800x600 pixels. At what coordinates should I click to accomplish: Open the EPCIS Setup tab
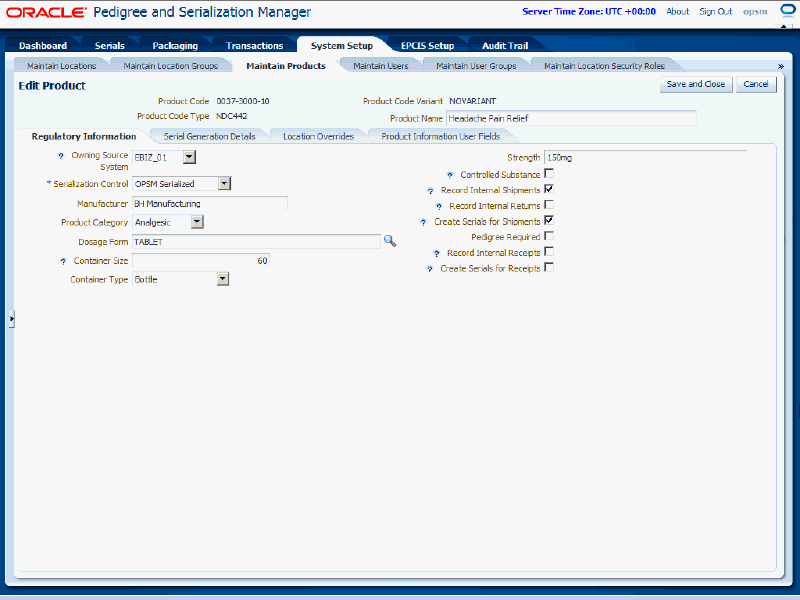click(x=428, y=45)
